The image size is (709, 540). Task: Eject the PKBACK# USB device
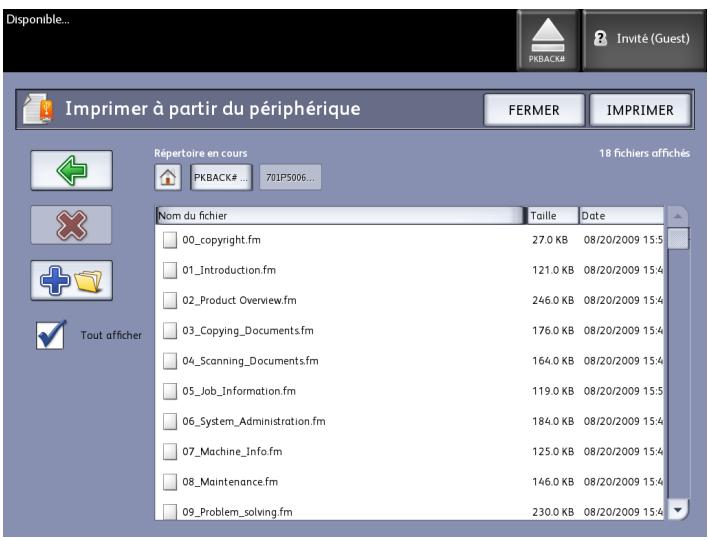pos(548,41)
